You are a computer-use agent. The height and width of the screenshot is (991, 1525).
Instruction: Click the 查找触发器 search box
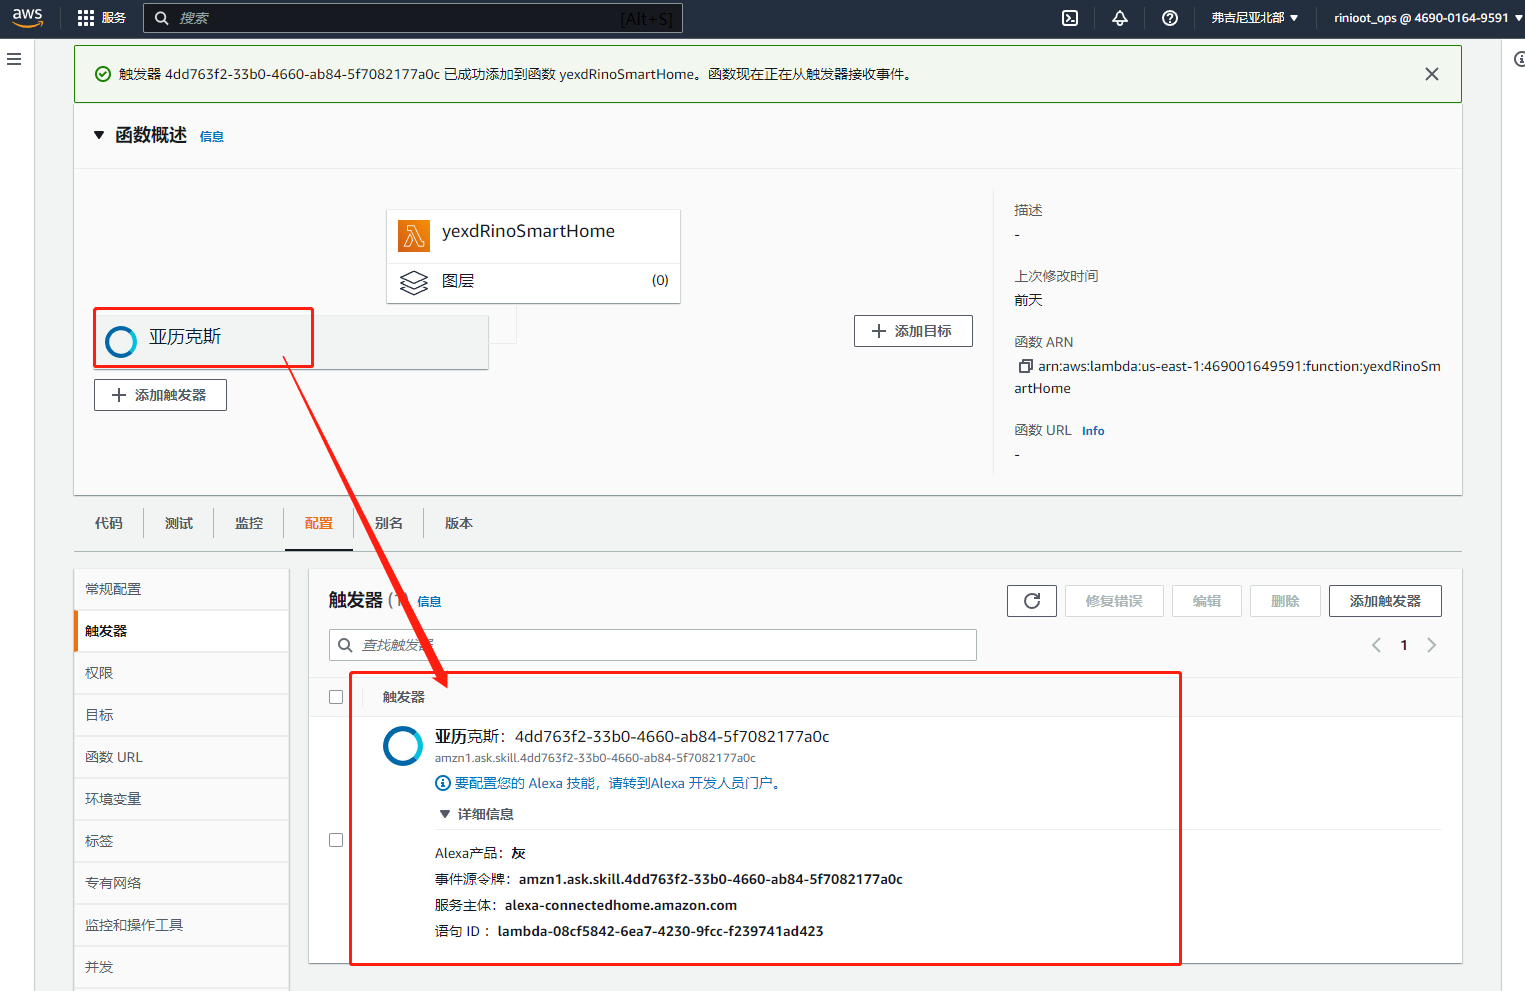653,645
